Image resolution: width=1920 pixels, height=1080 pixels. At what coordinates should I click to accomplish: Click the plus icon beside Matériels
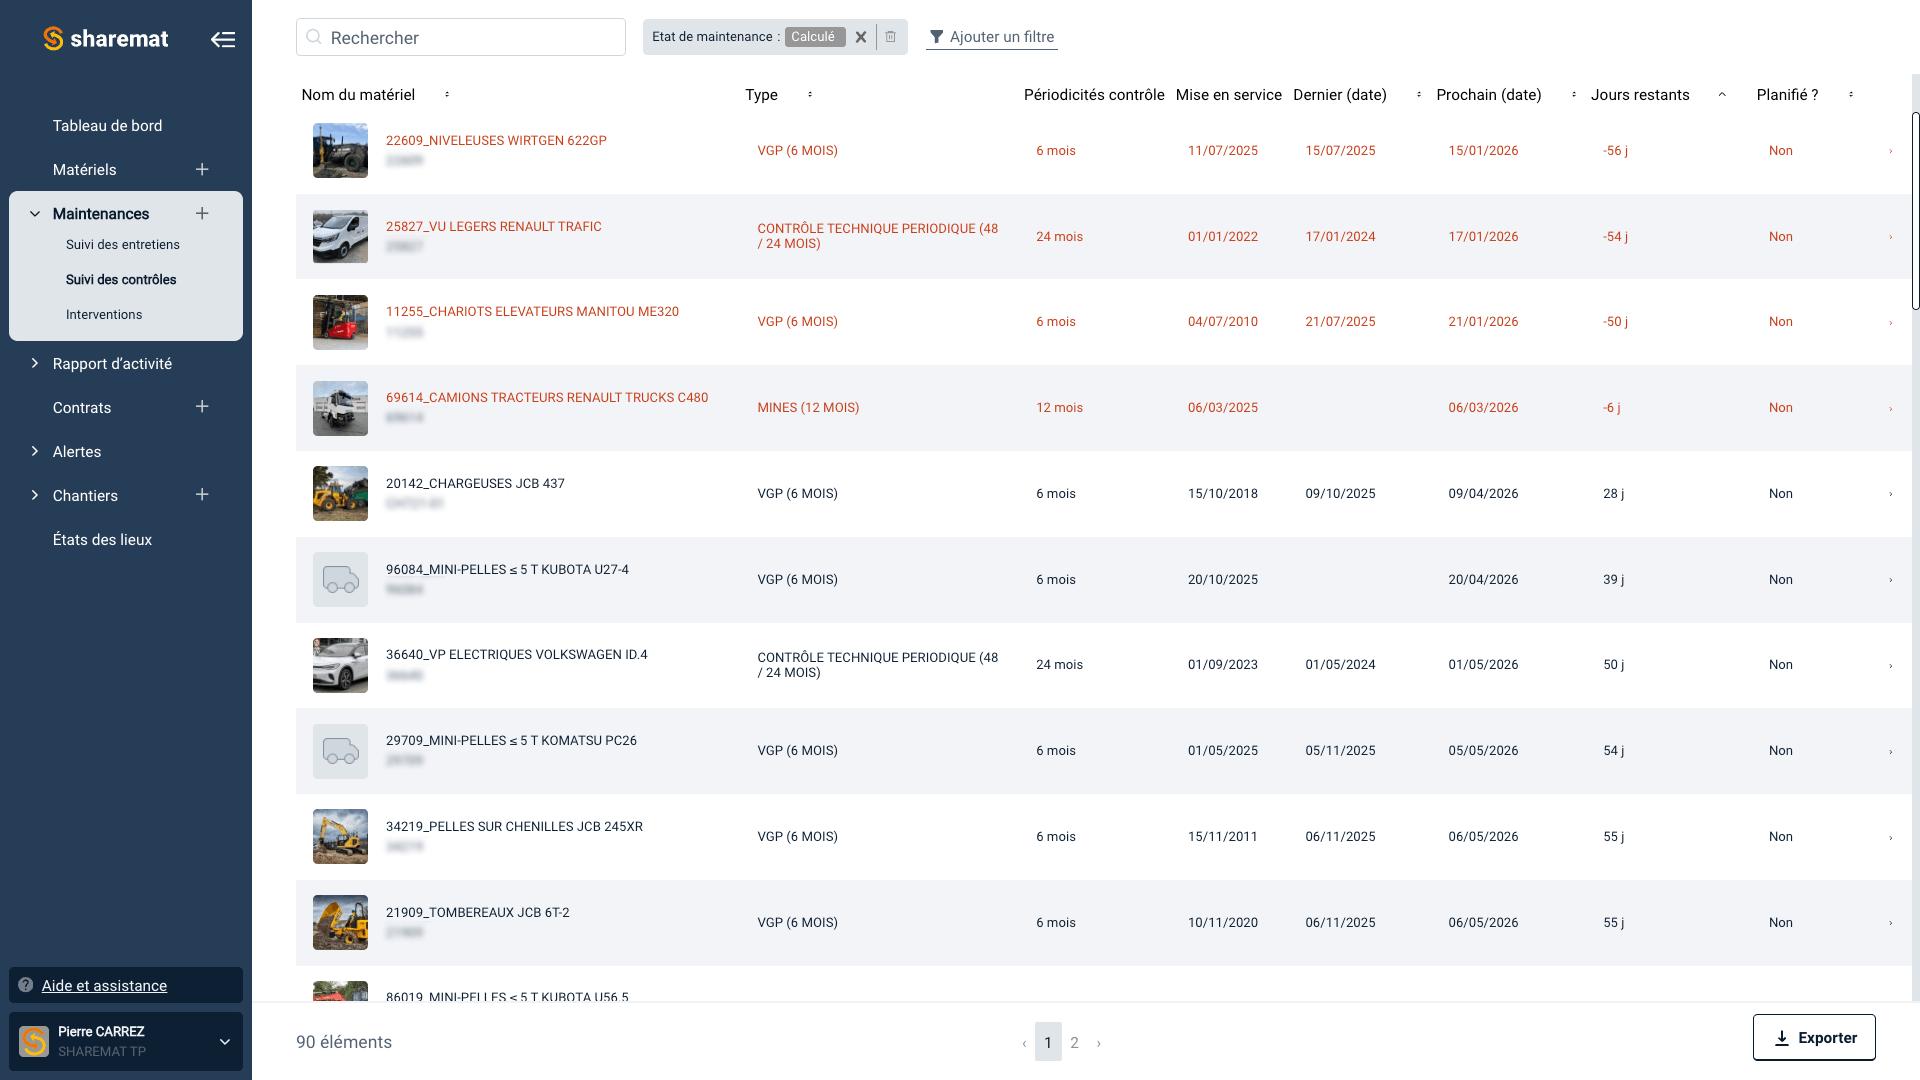pyautogui.click(x=202, y=169)
